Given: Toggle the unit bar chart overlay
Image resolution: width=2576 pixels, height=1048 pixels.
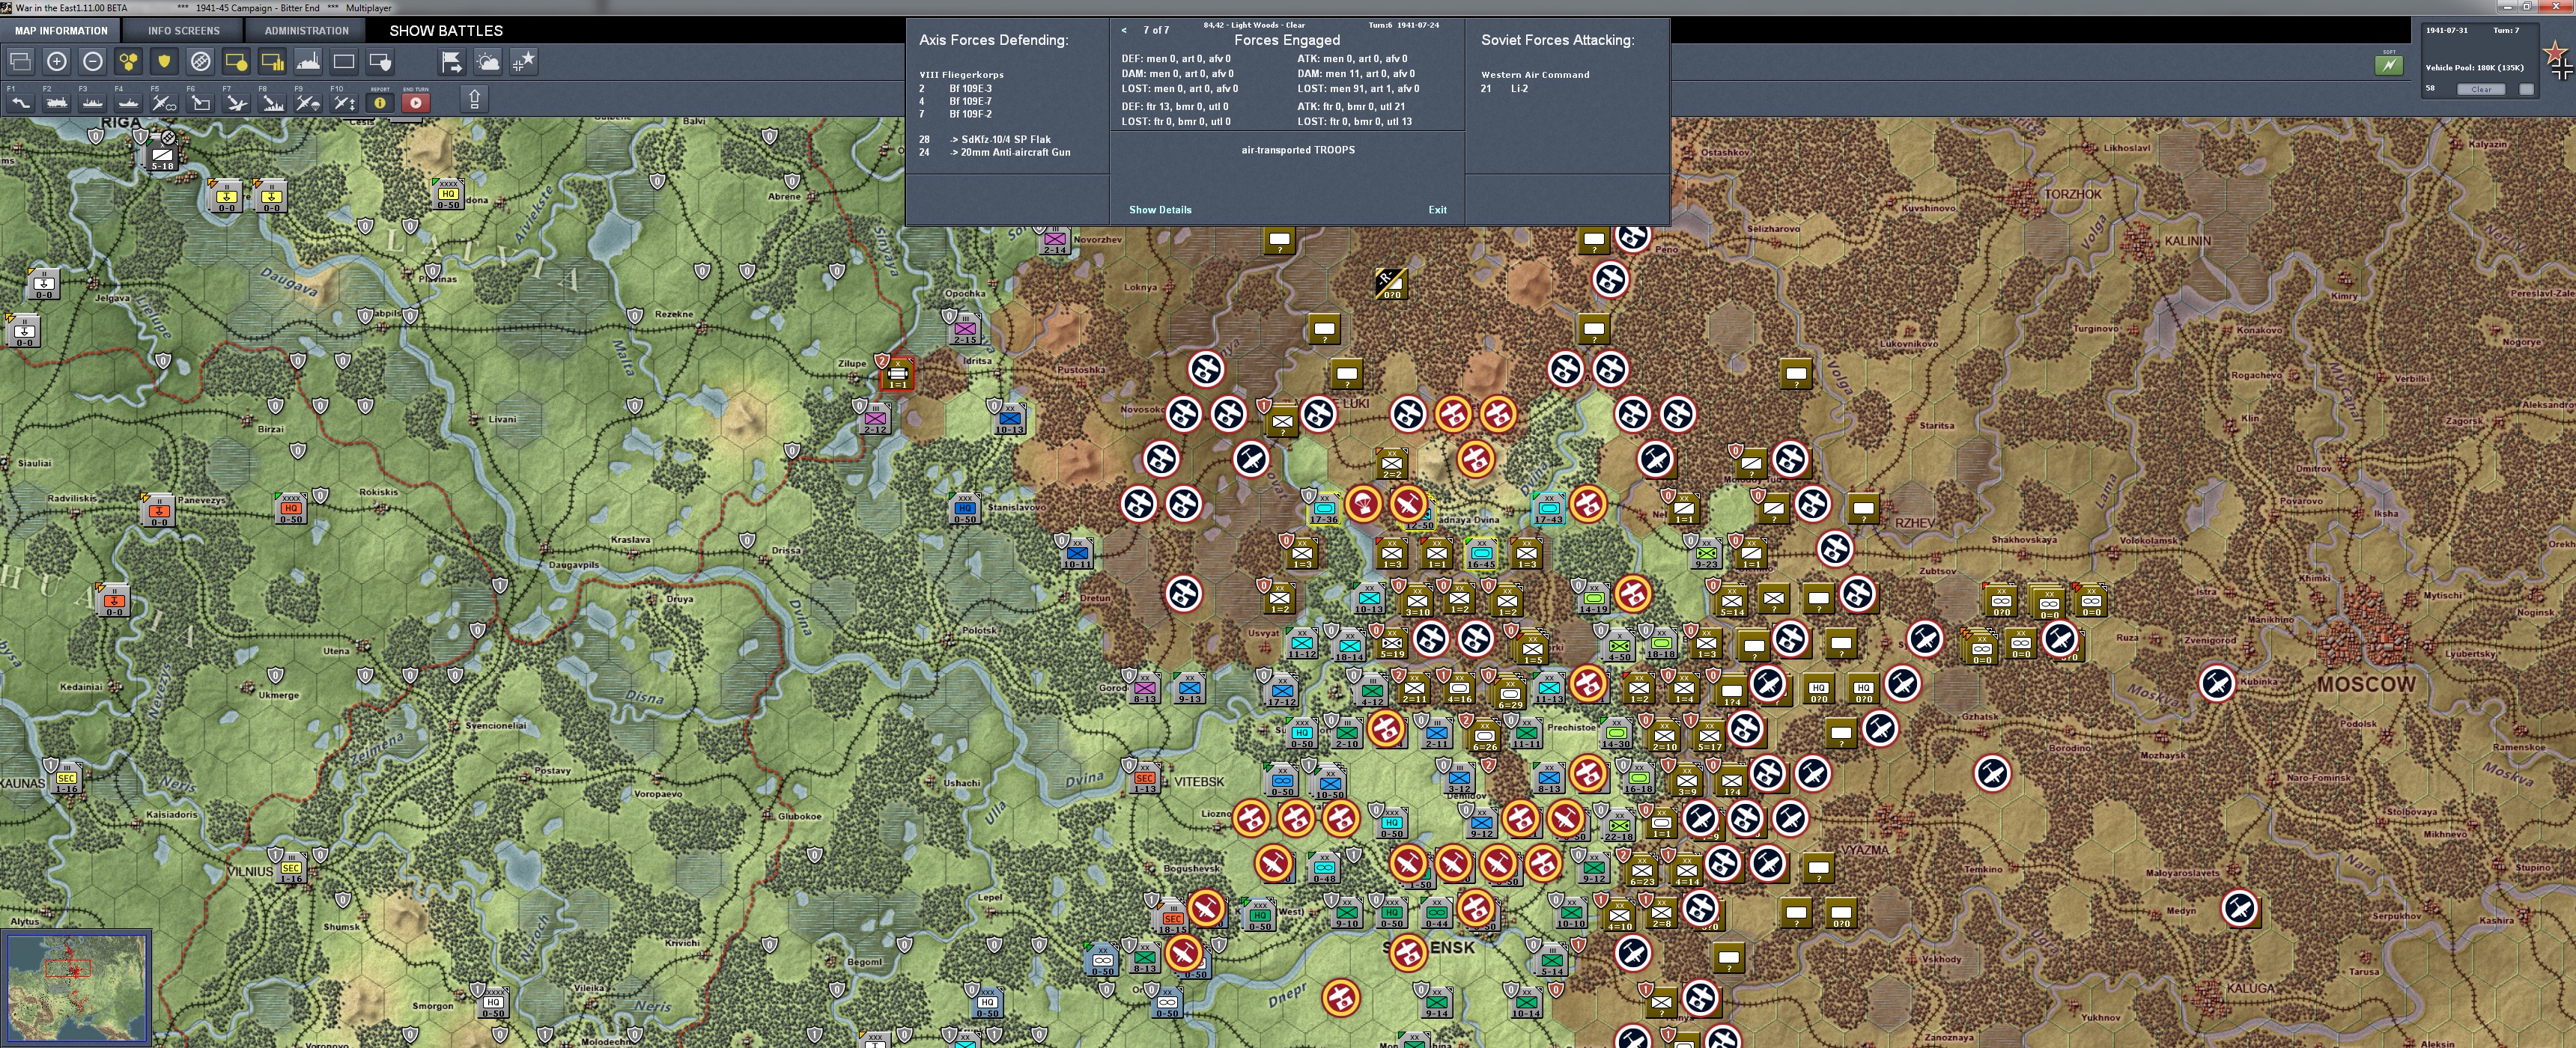Looking at the screenshot, I should pyautogui.click(x=272, y=62).
